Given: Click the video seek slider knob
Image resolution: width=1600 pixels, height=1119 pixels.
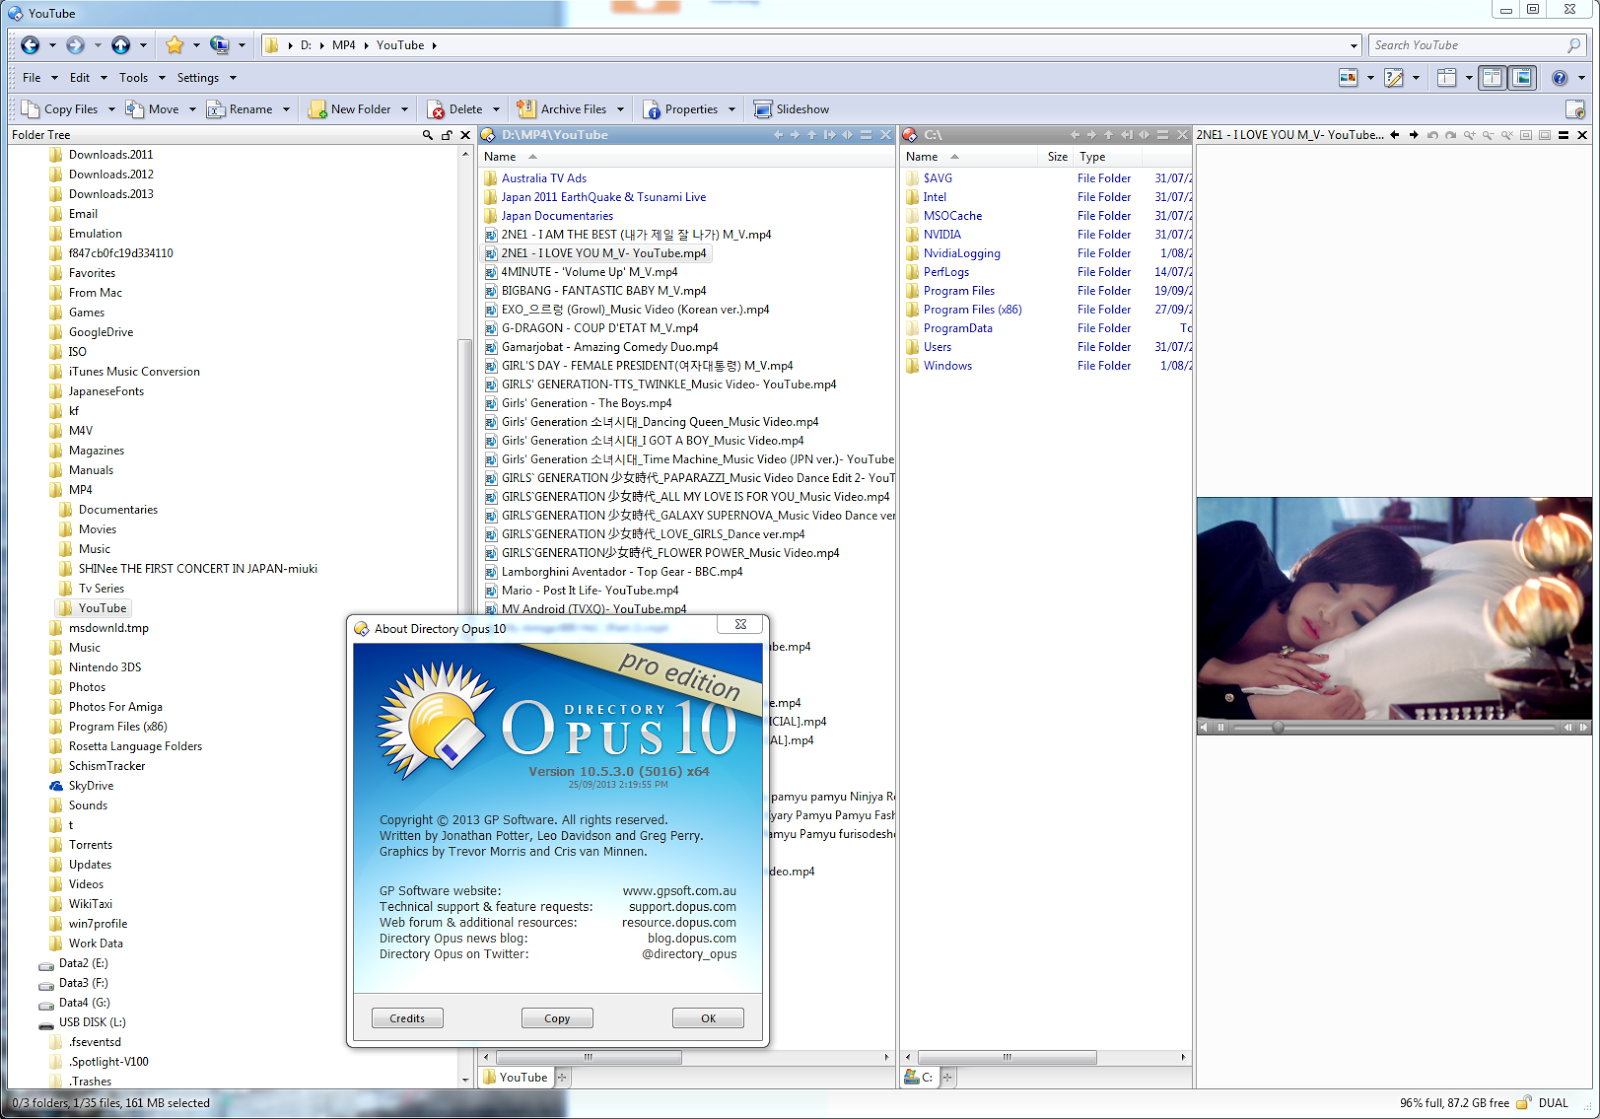Looking at the screenshot, I should click(1277, 727).
